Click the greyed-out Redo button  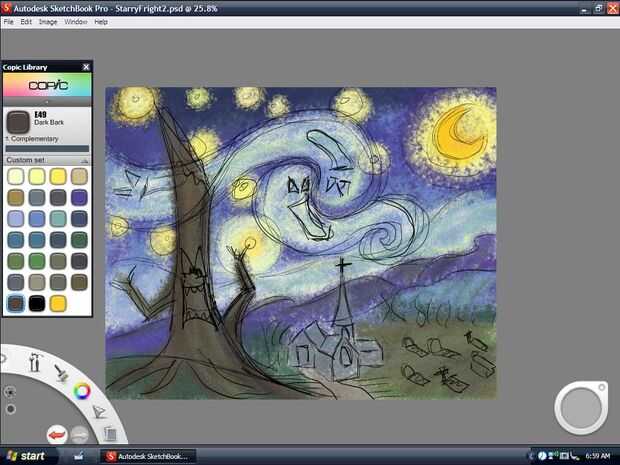[79, 435]
